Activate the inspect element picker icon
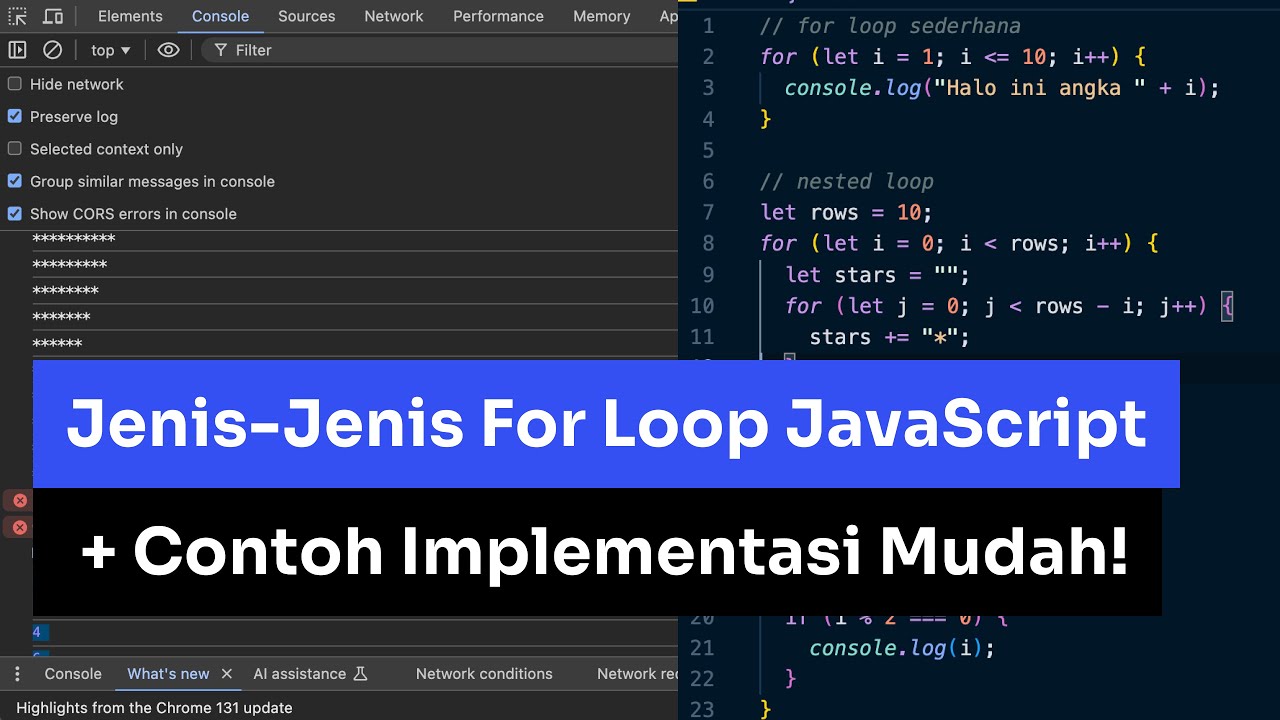This screenshot has width=1280, height=720. (18, 16)
